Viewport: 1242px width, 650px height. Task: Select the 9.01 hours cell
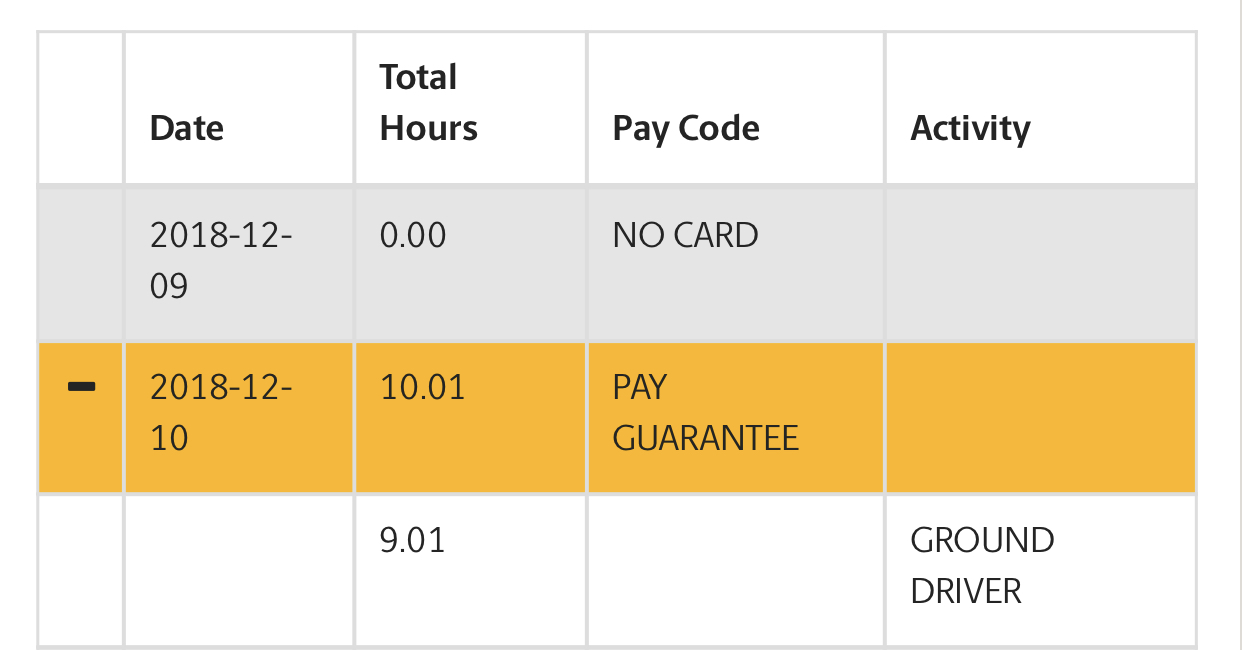coord(470,571)
